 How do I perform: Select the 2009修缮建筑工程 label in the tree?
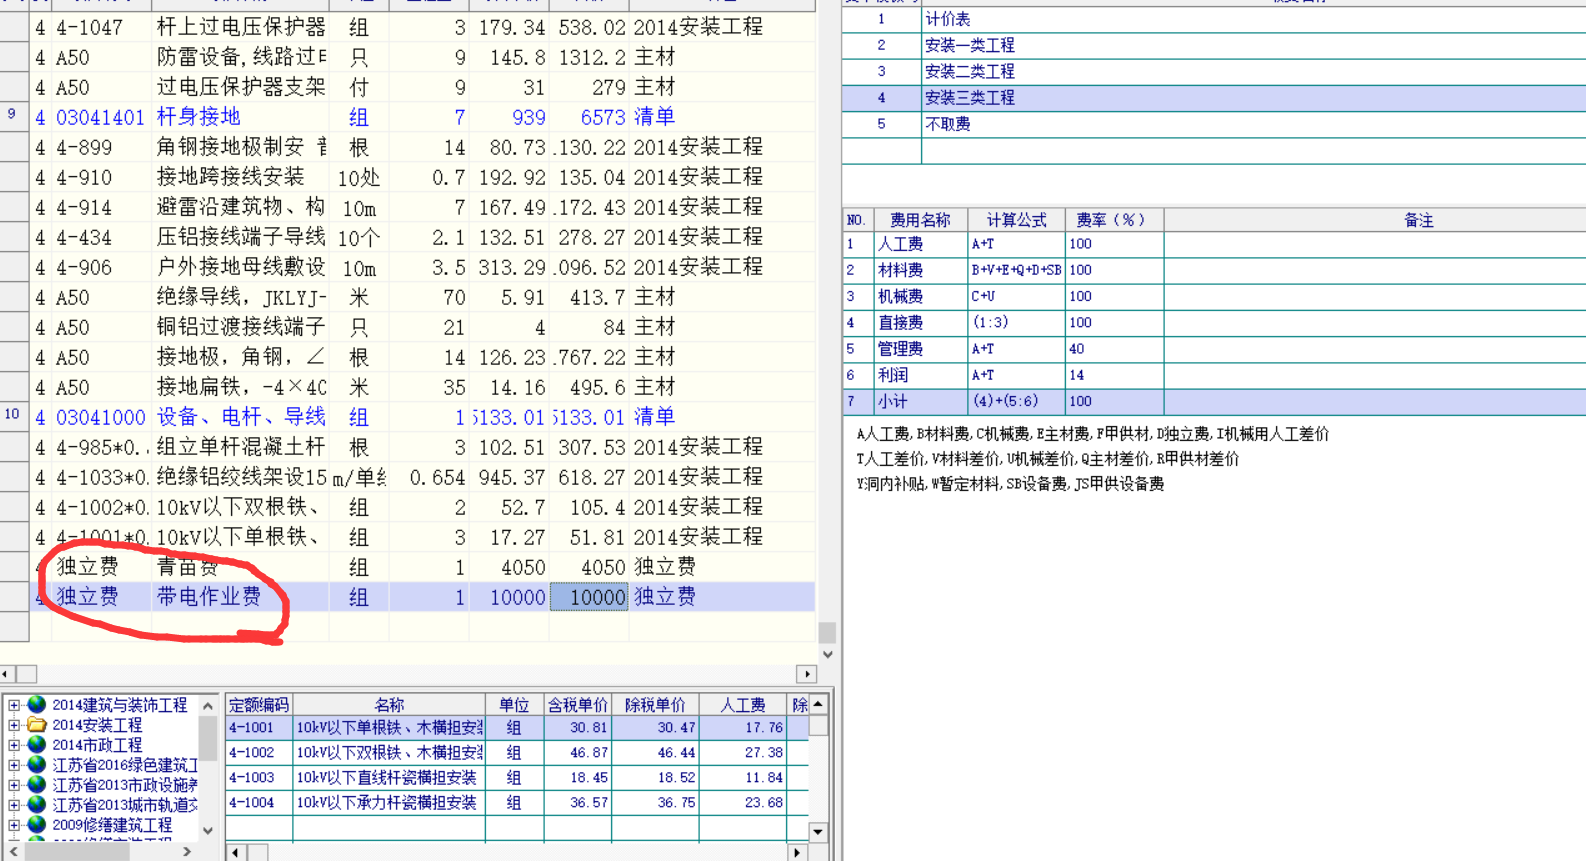pyautogui.click(x=112, y=825)
